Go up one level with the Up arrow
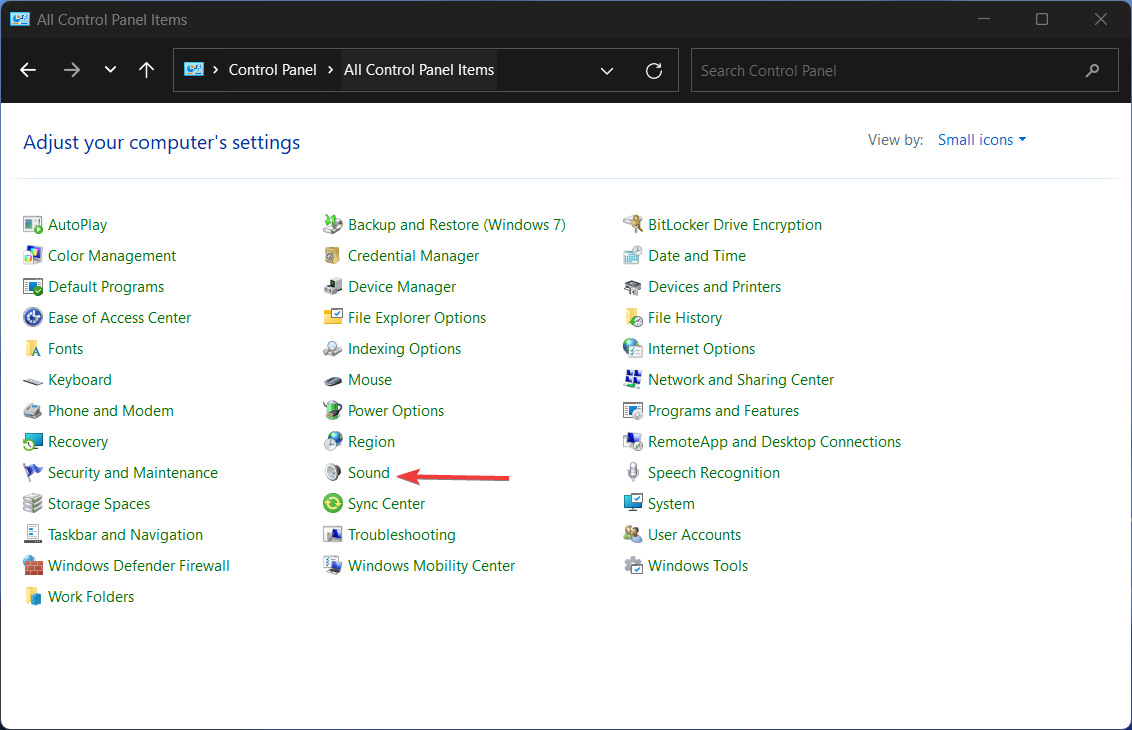Screen dimensions: 1132x730 147,70
